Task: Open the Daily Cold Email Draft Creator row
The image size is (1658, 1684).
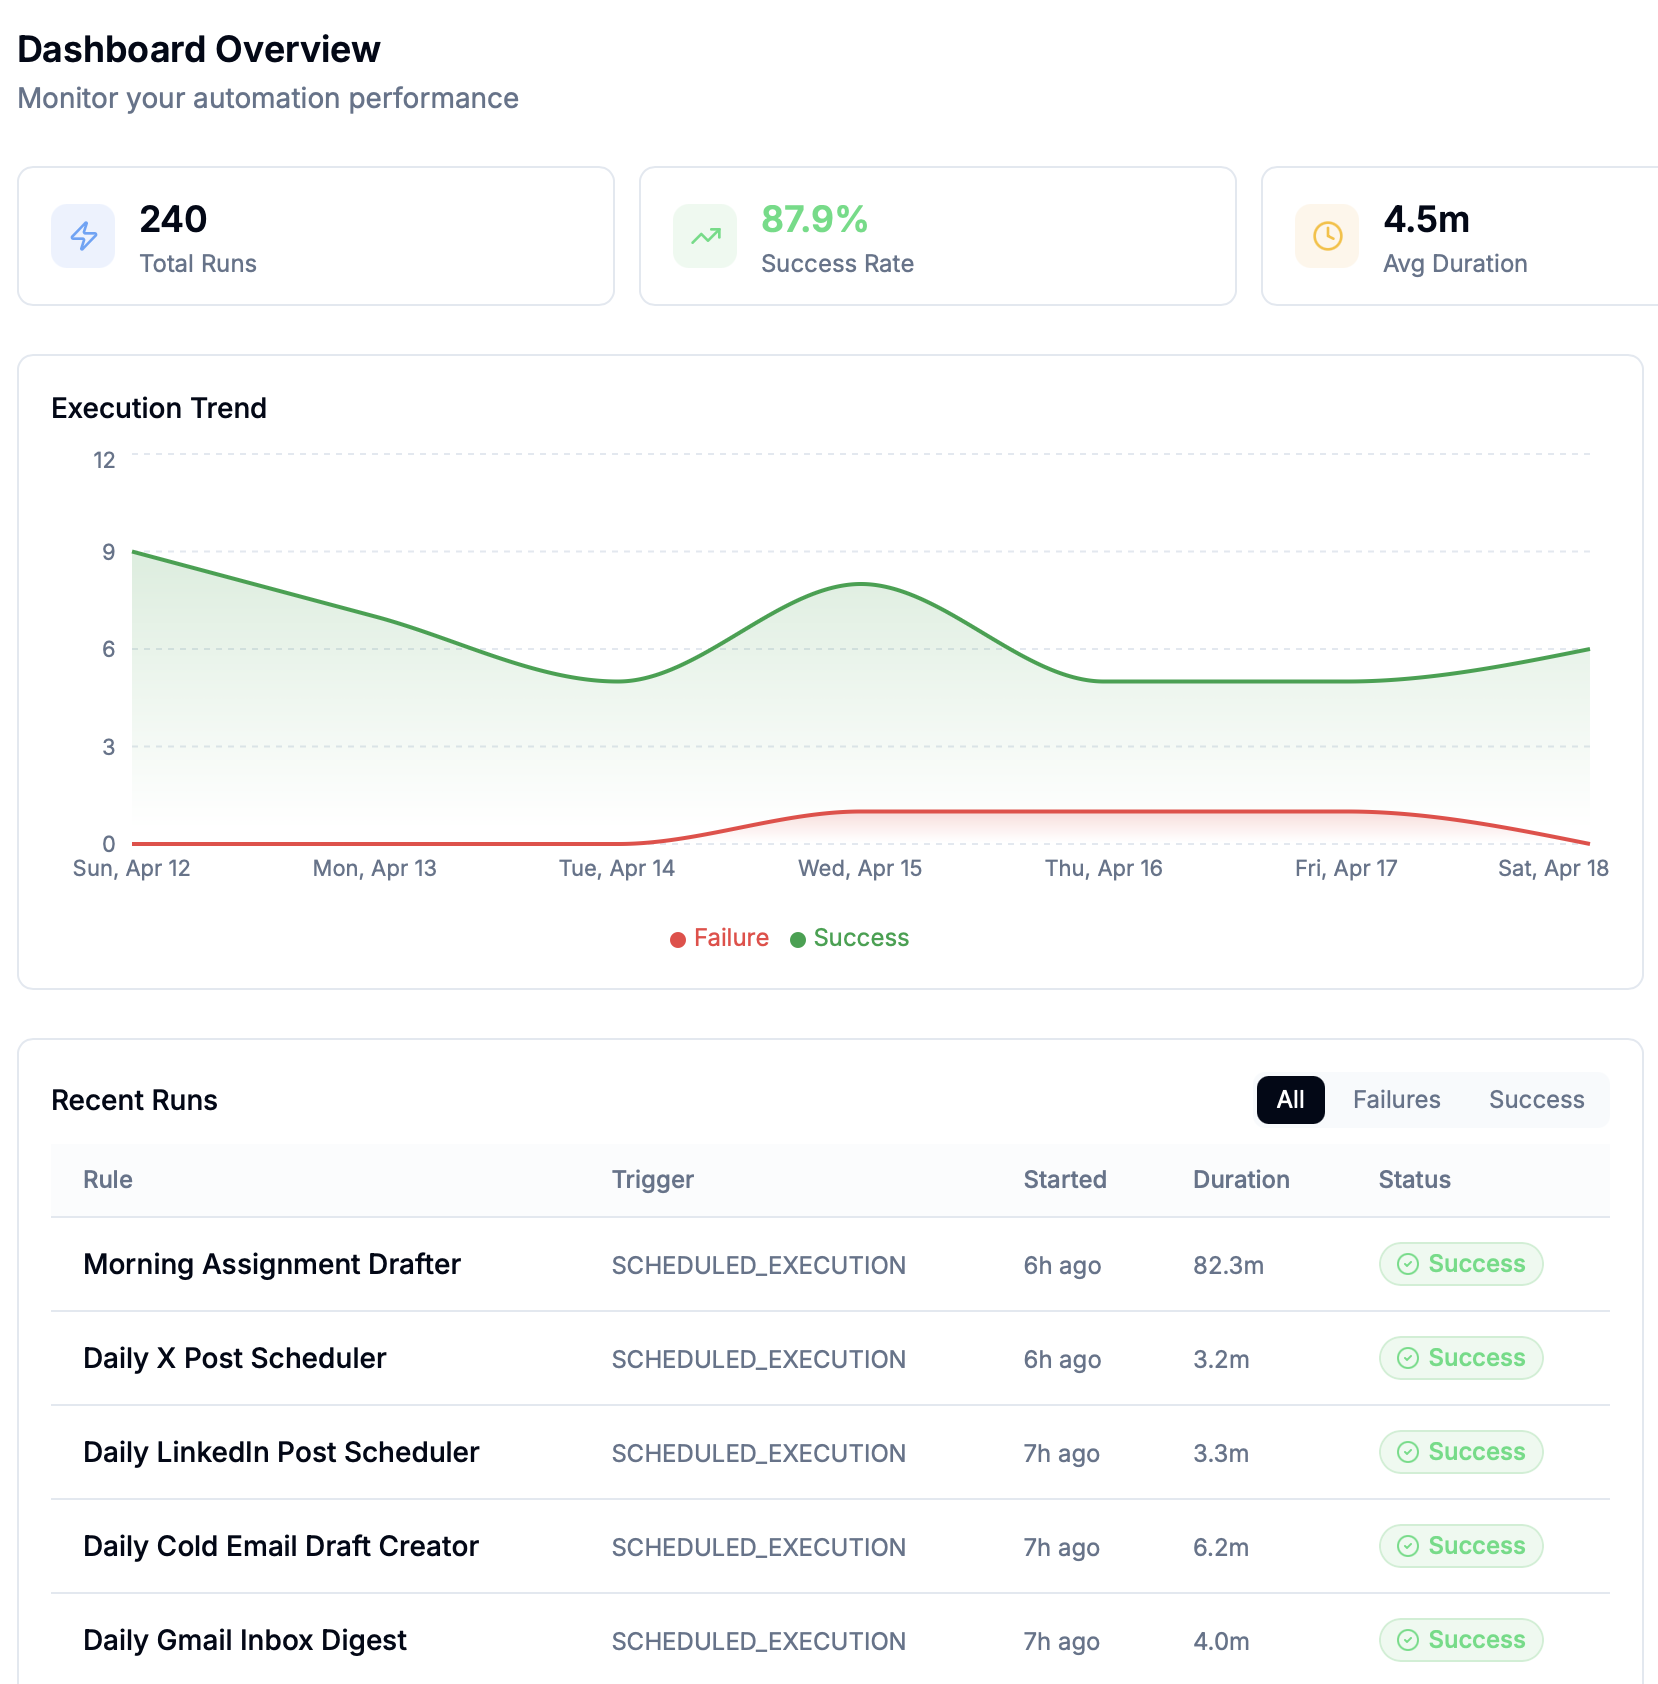Action: (281, 1546)
